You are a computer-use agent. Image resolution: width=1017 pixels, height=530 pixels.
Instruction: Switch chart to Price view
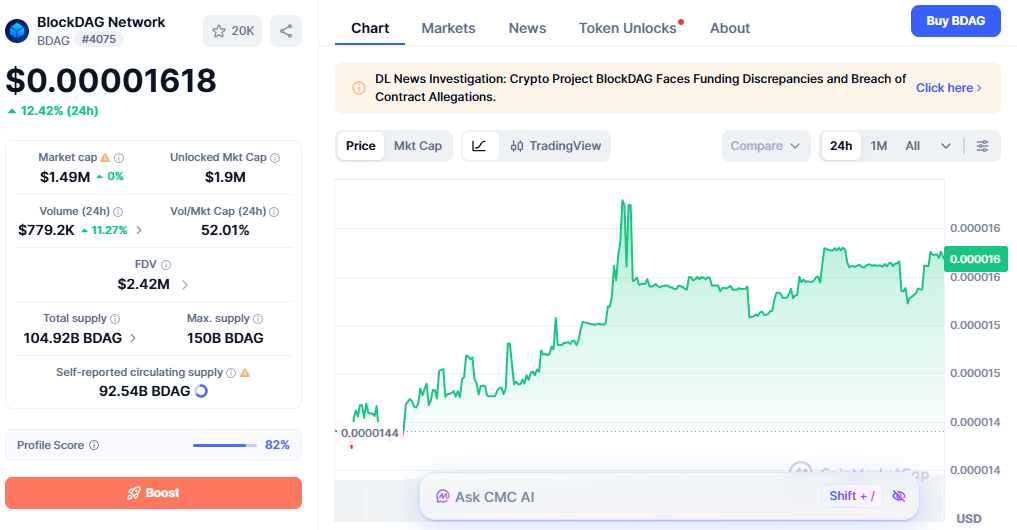(x=361, y=146)
